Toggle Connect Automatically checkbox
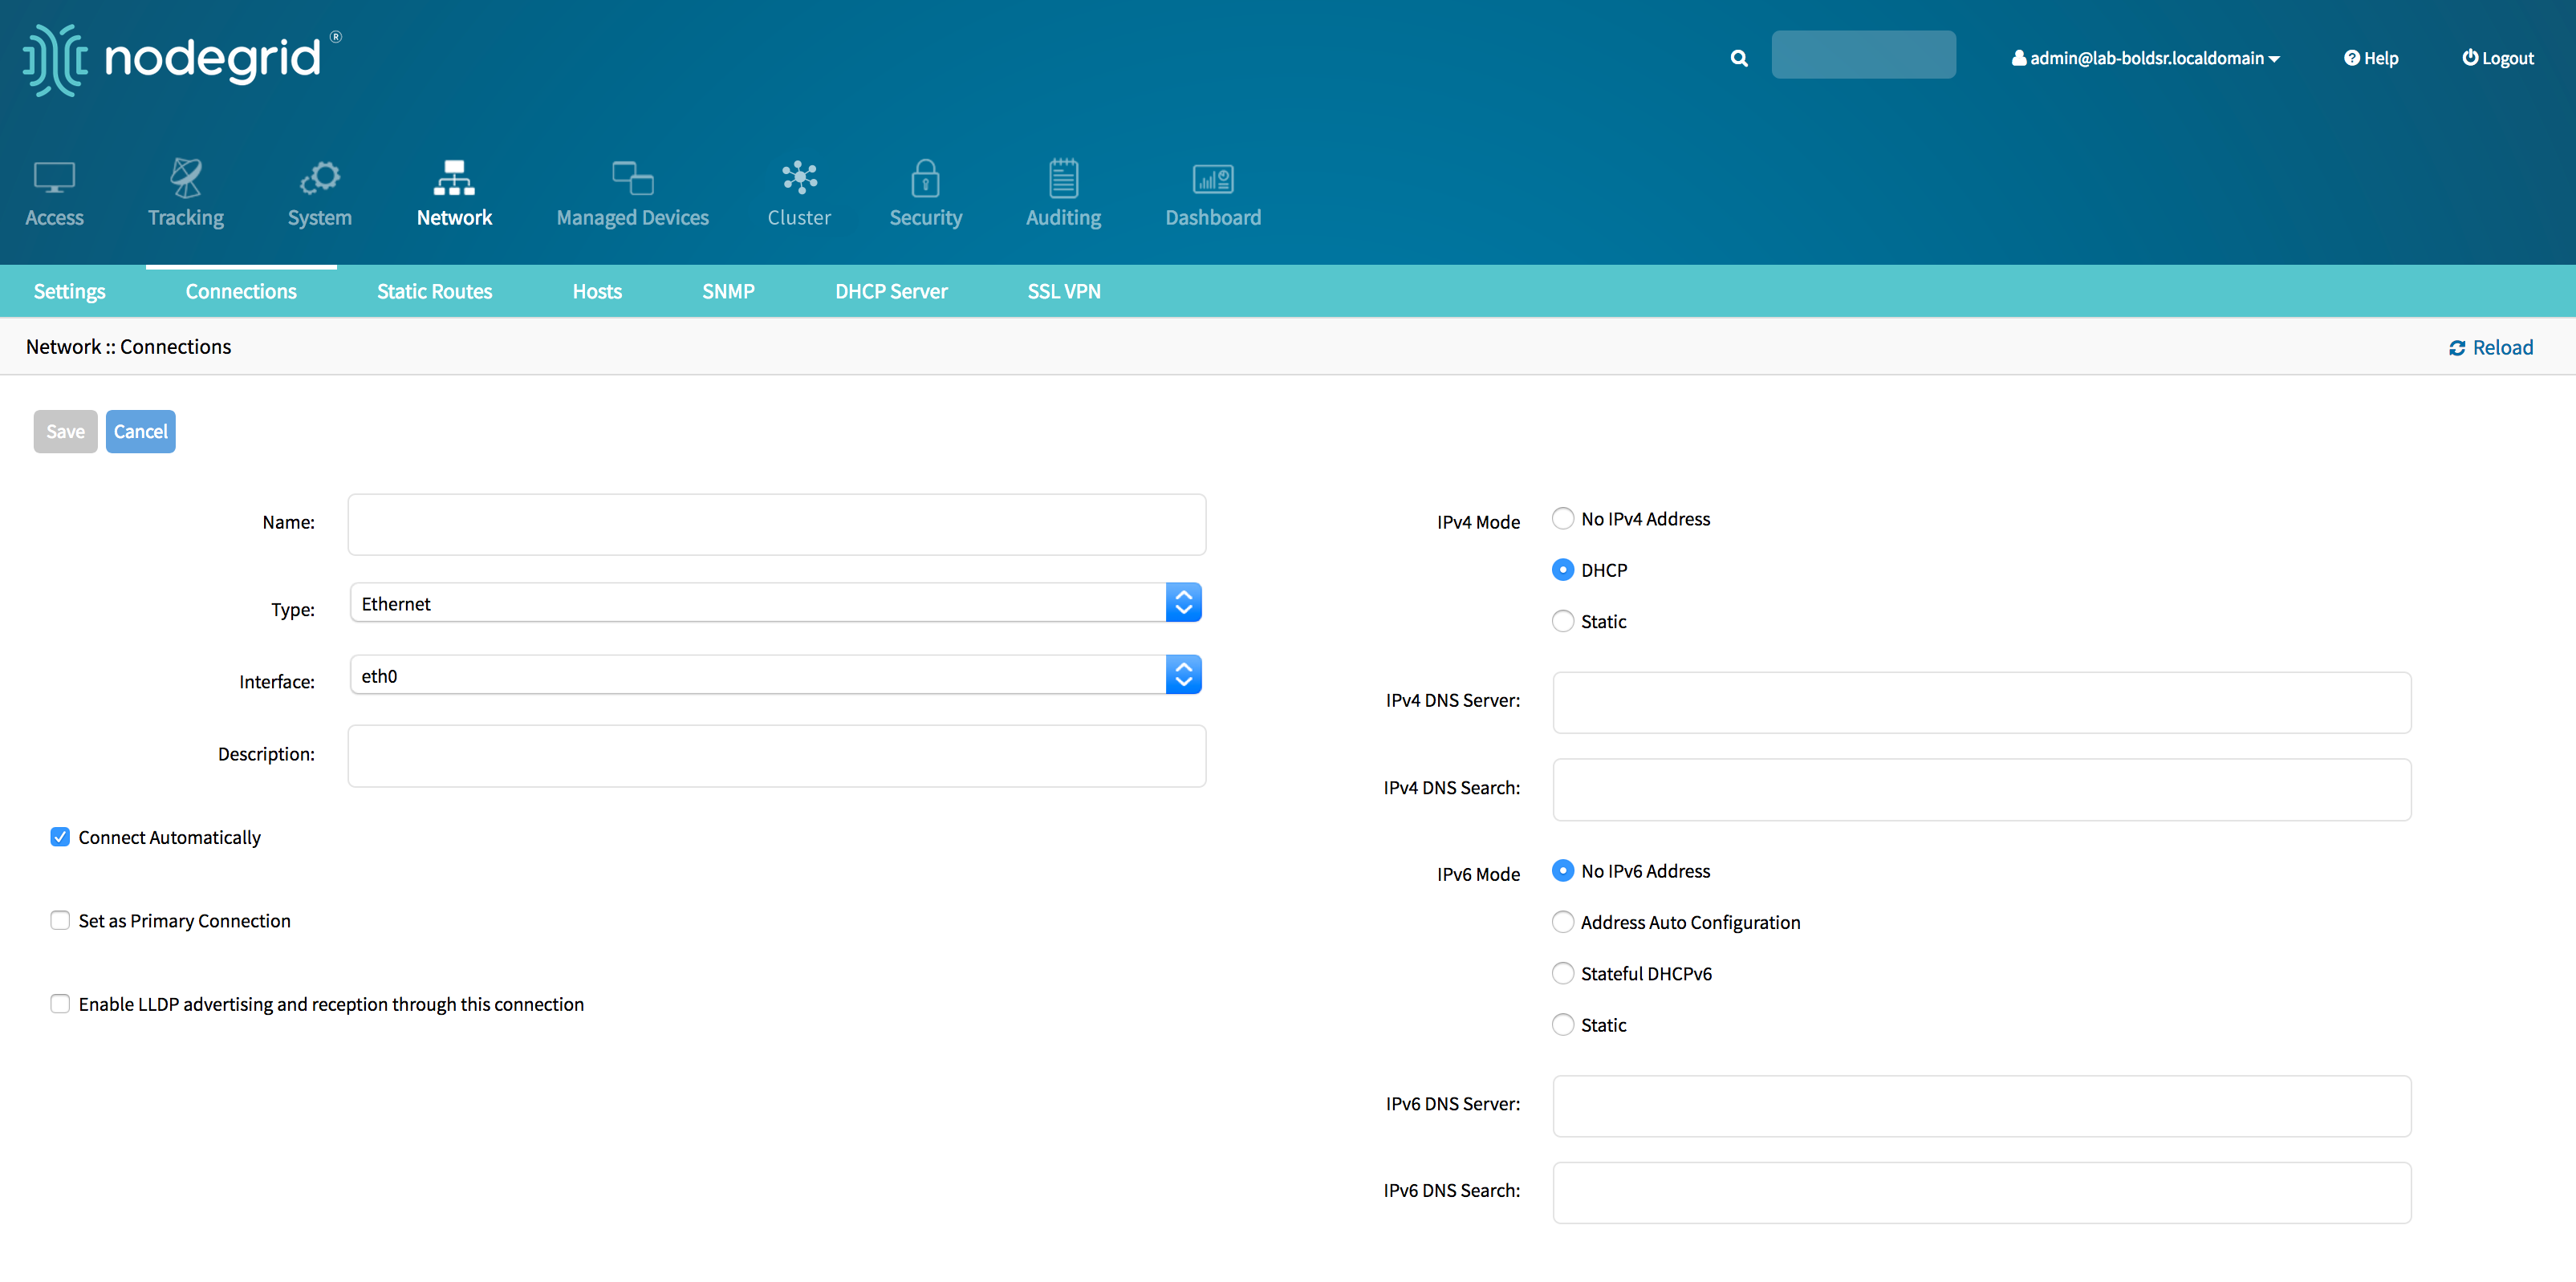 (x=60, y=837)
